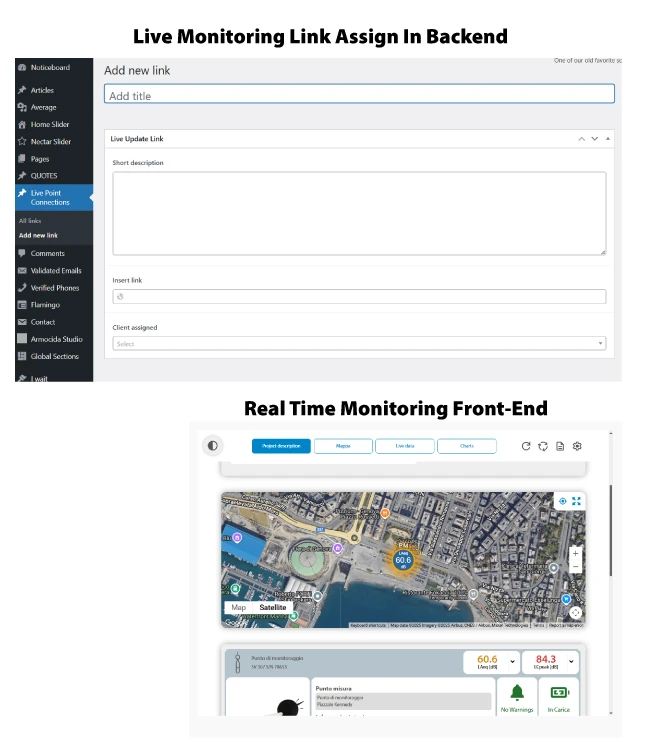Click the Project description button
Viewport: 650px width, 750px height.
[x=281, y=446]
